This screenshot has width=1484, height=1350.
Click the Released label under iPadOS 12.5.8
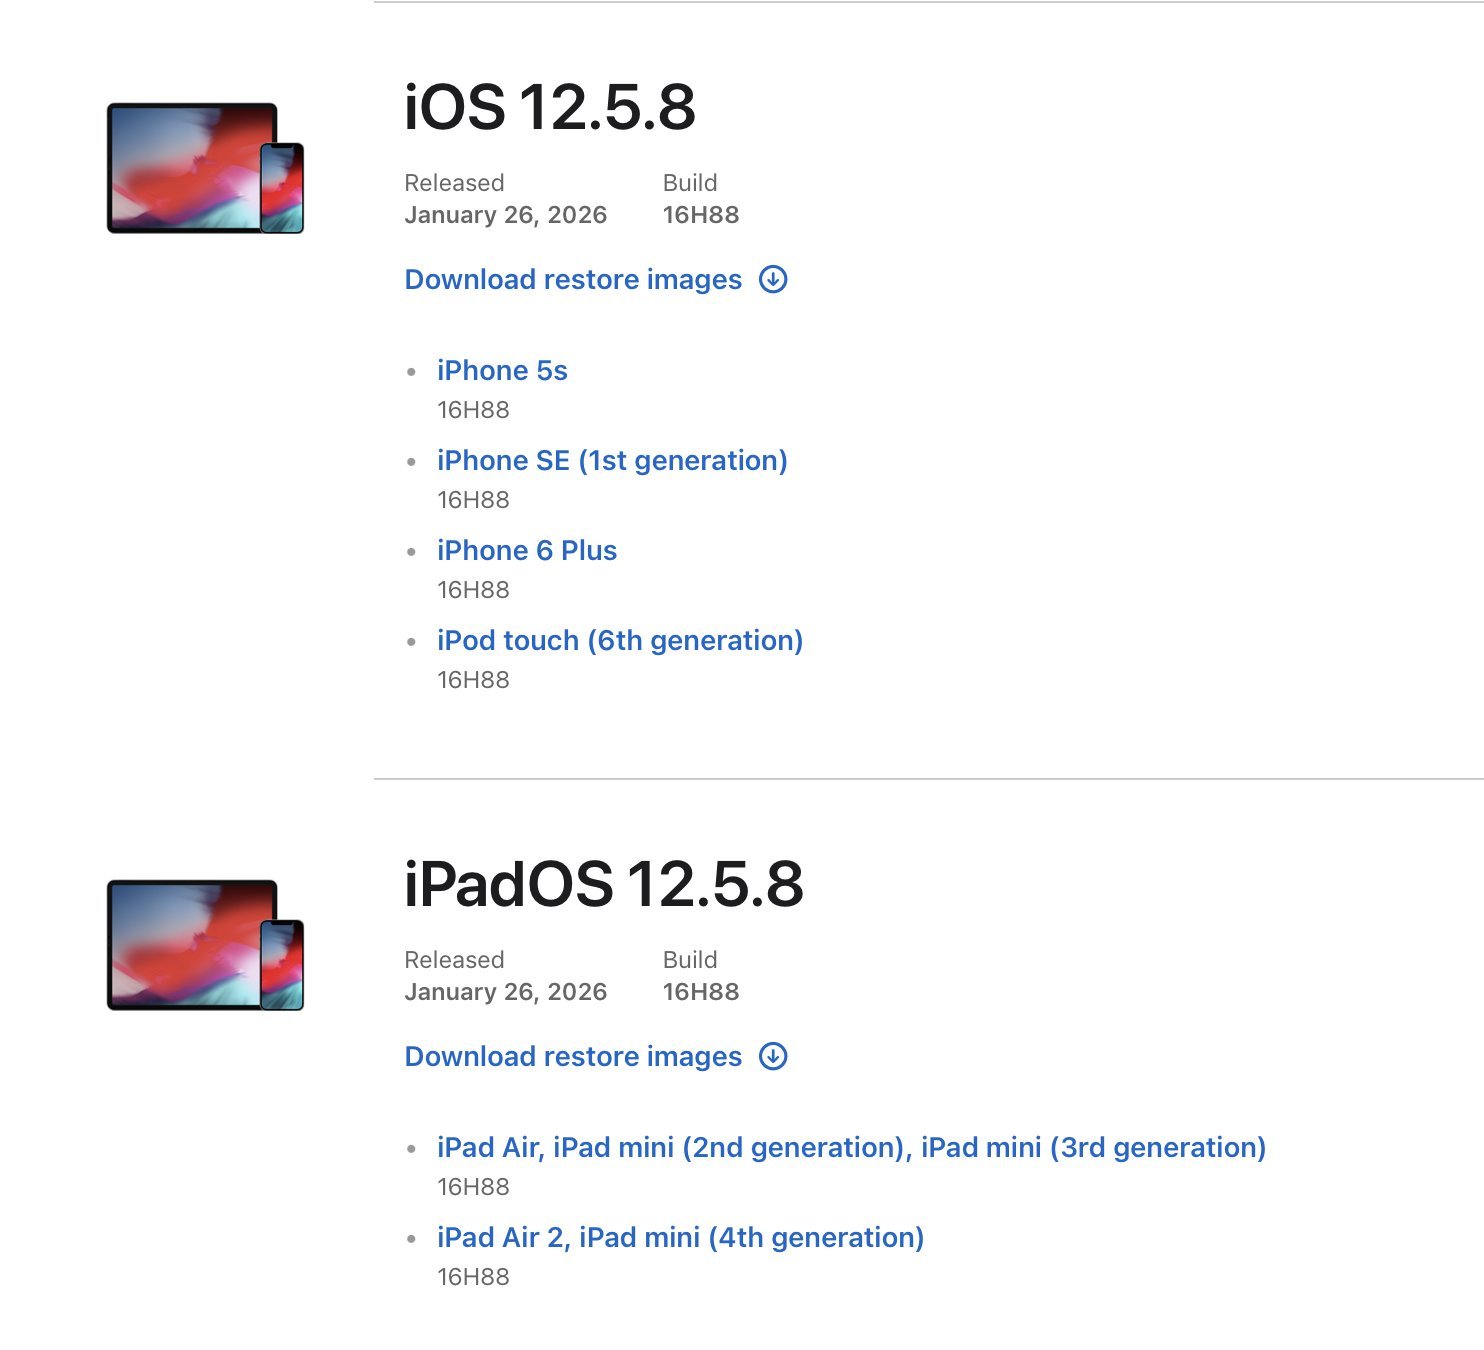click(x=454, y=960)
